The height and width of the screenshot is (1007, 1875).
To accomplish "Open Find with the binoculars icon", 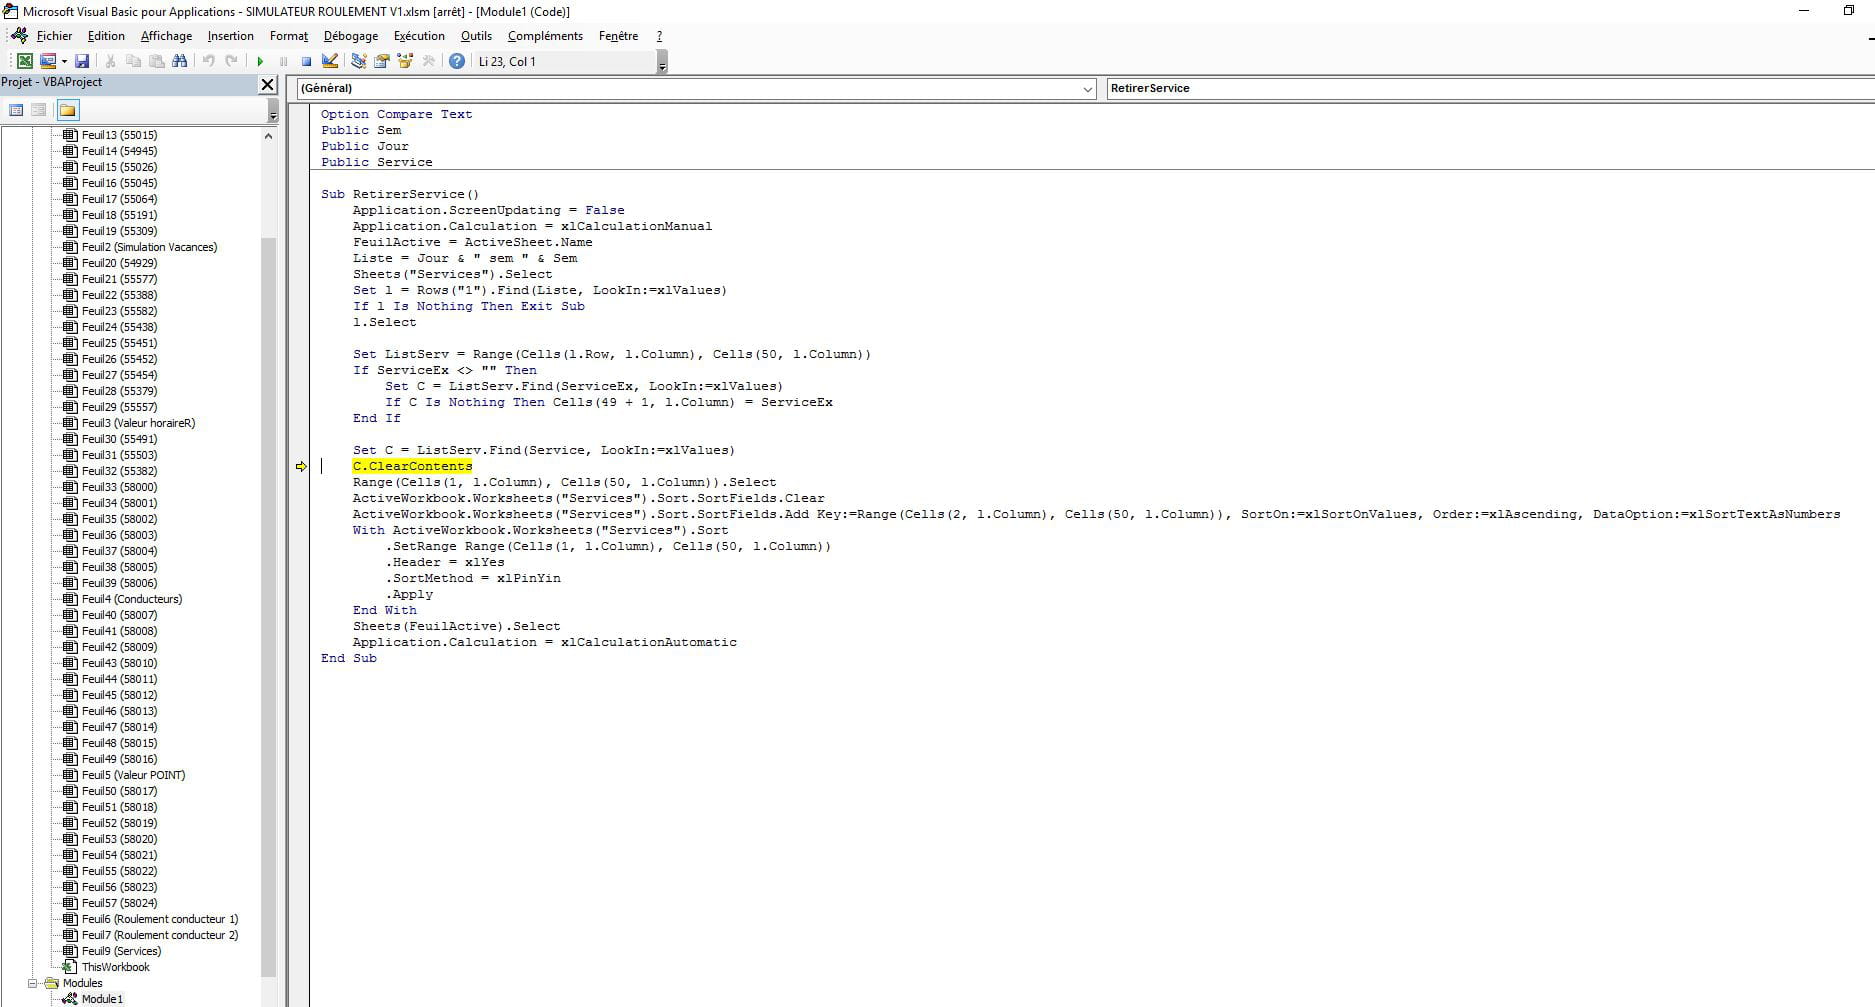I will coord(179,61).
